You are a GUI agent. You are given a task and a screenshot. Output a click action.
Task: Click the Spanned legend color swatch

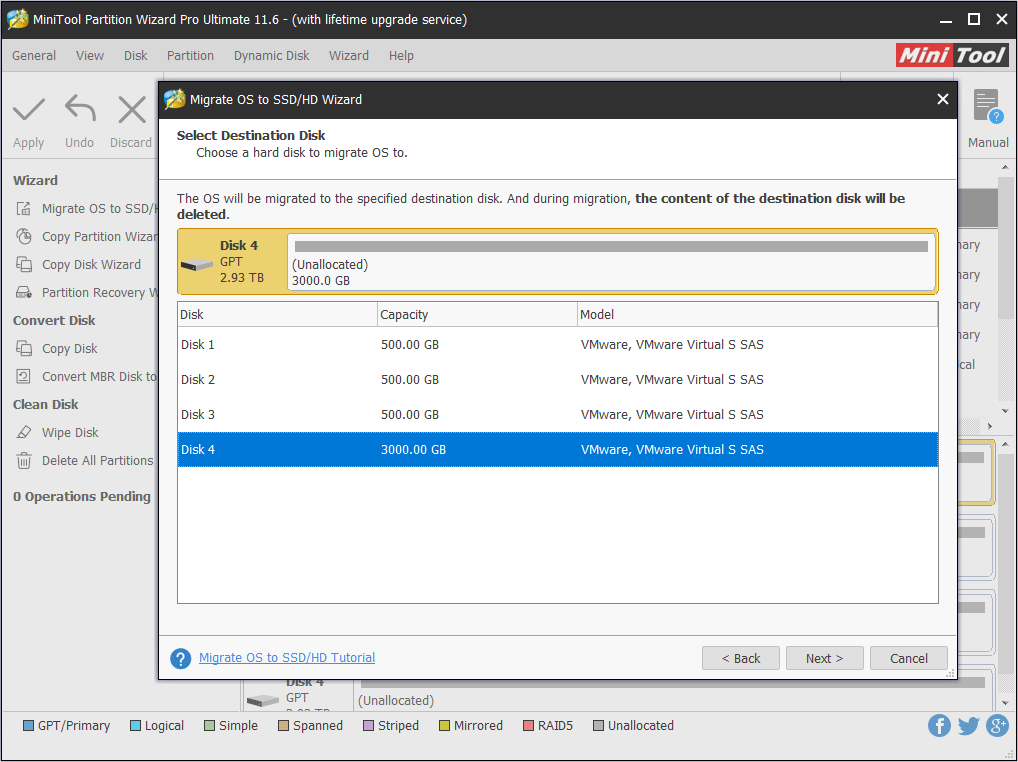coord(284,726)
